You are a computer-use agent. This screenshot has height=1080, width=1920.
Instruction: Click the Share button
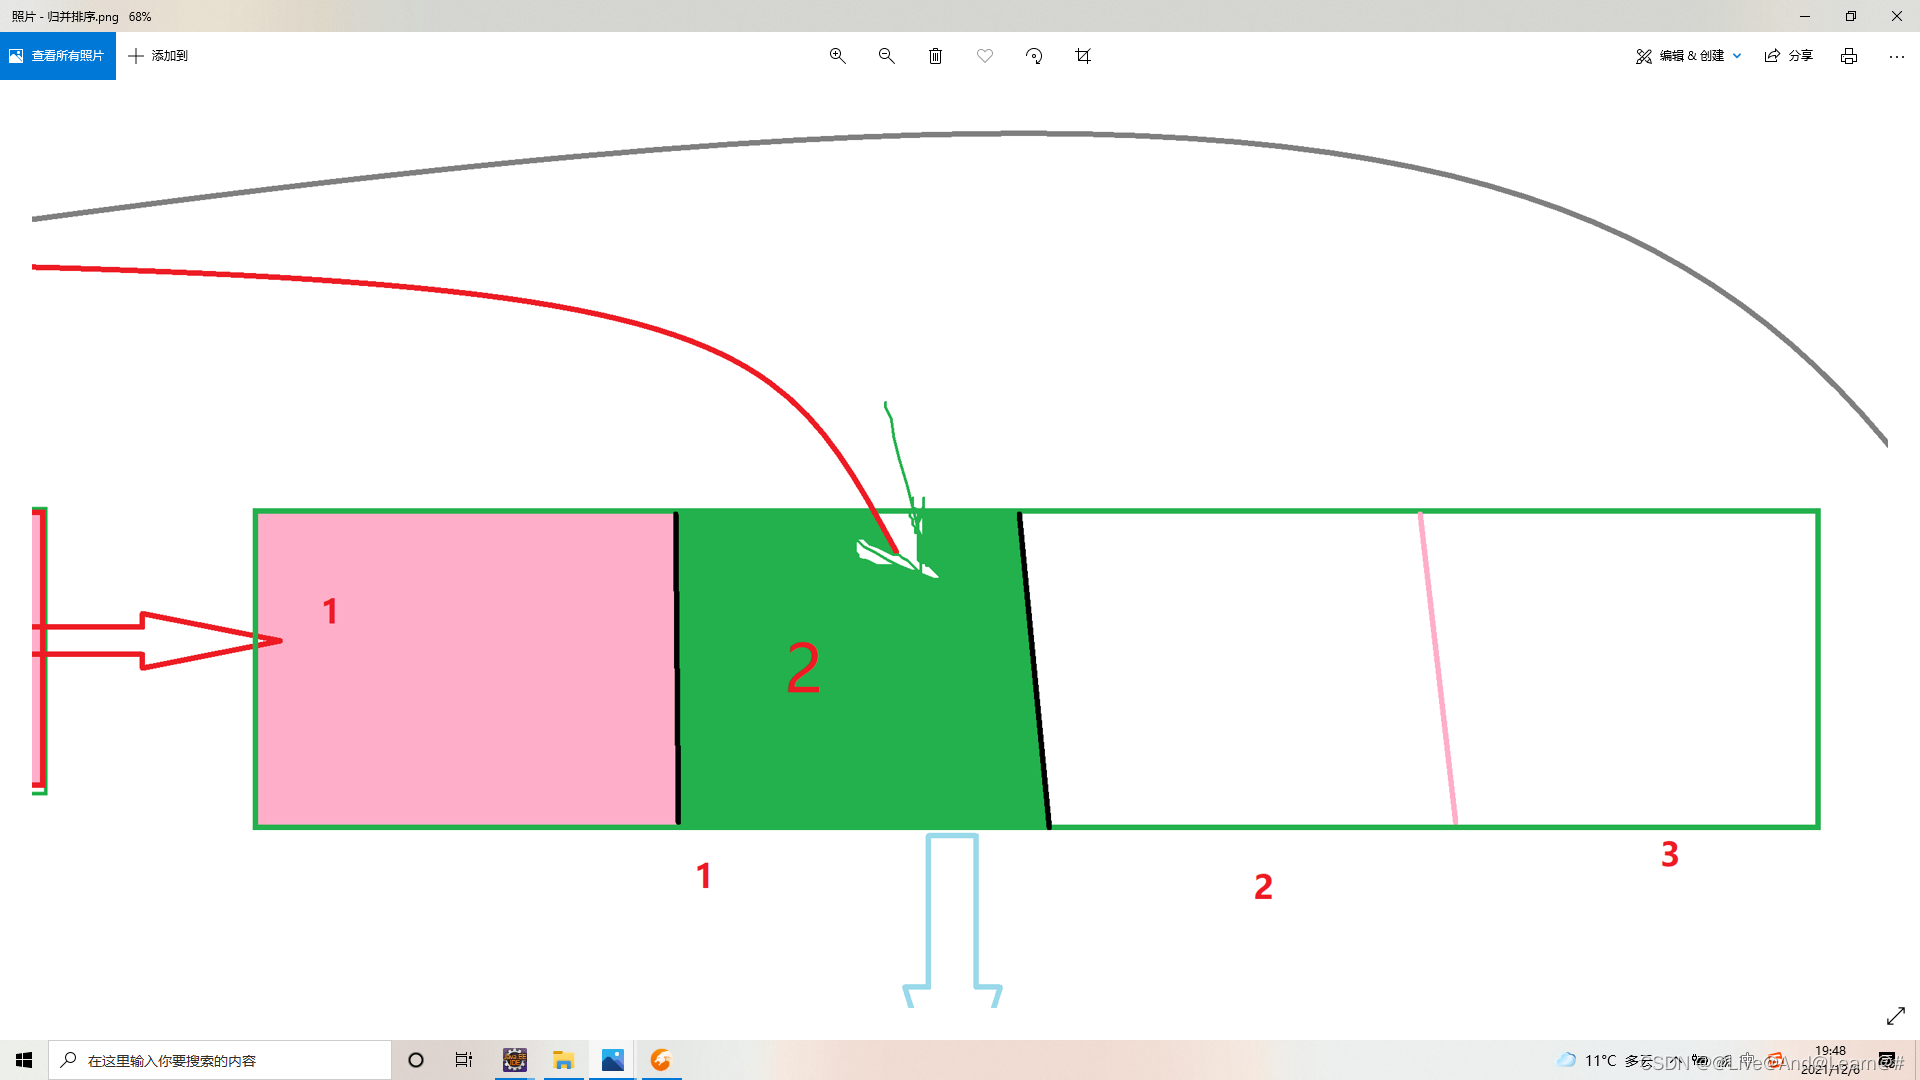pyautogui.click(x=1789, y=56)
